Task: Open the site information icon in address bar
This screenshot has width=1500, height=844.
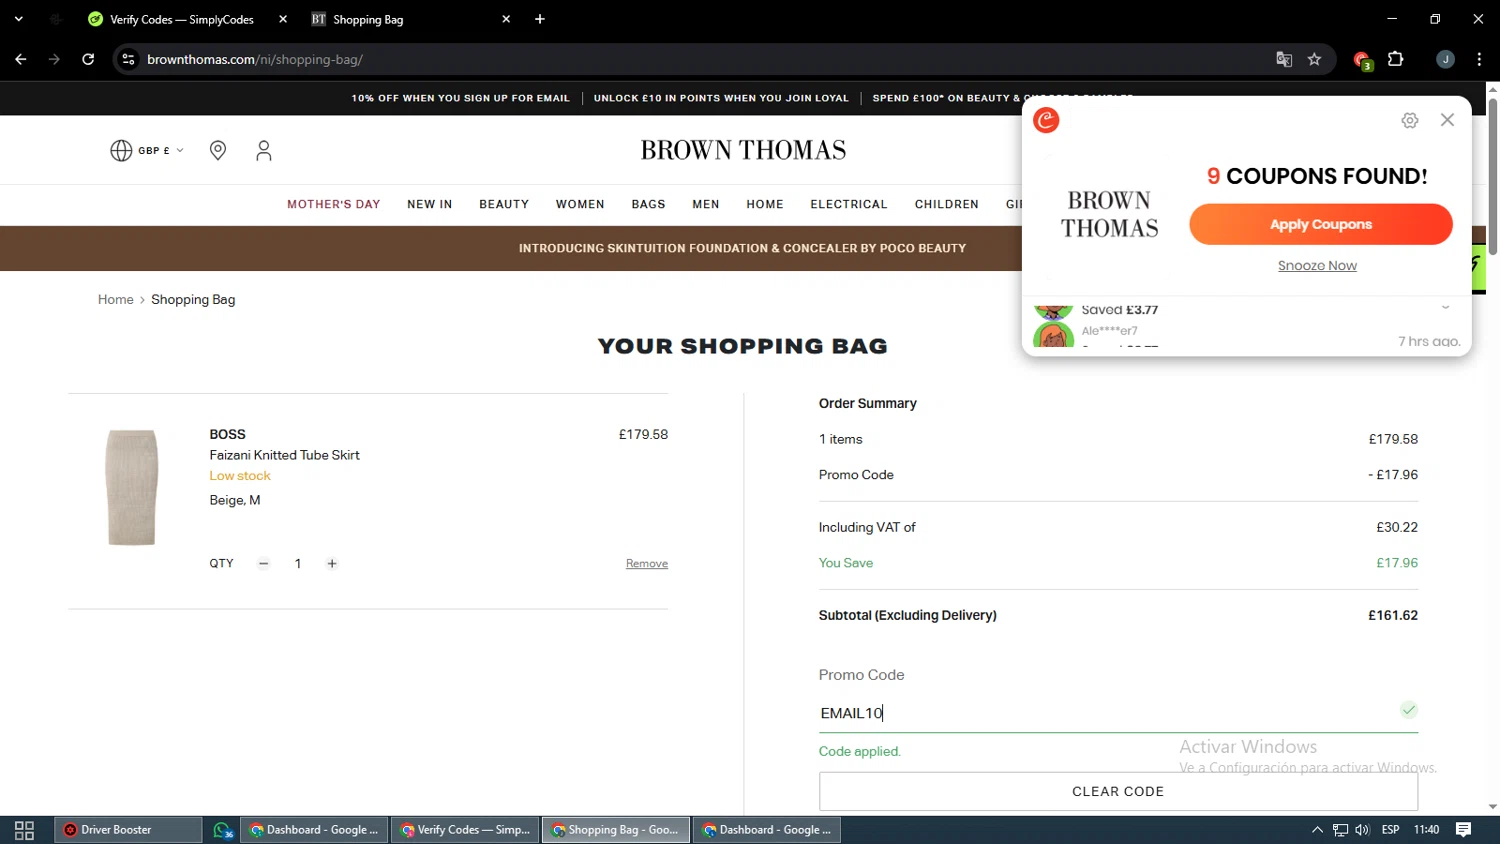Action: click(x=128, y=59)
